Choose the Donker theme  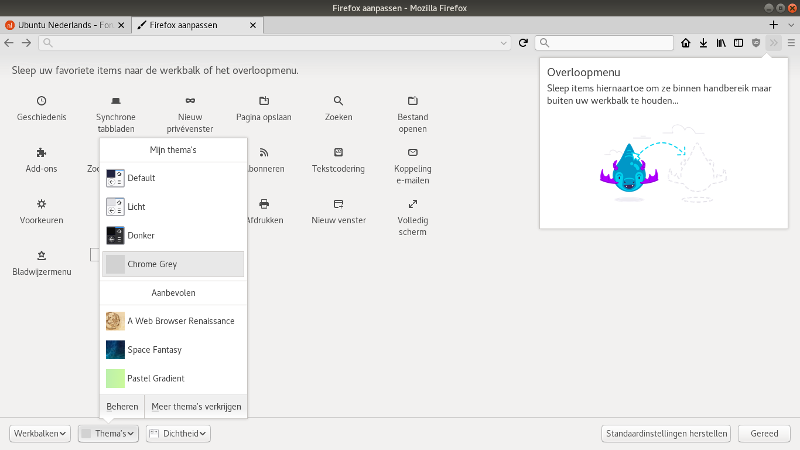(x=173, y=235)
